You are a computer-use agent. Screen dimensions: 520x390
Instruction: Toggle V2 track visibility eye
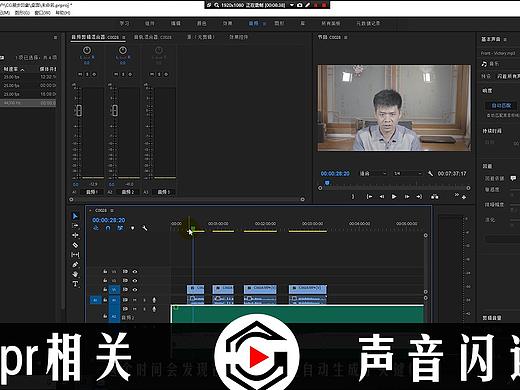click(135, 281)
